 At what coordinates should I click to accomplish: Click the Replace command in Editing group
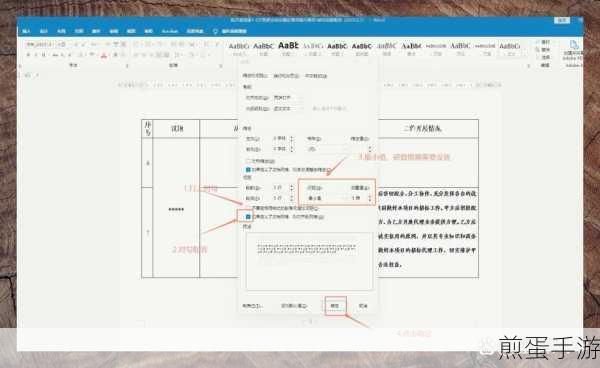coord(543,49)
